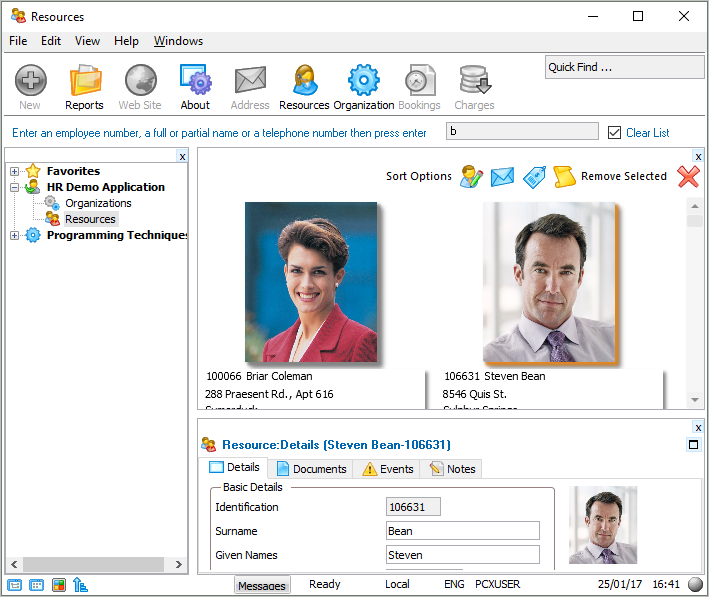This screenshot has height=597, width=709.
Task: Click the Messages button in status bar
Action: (262, 585)
